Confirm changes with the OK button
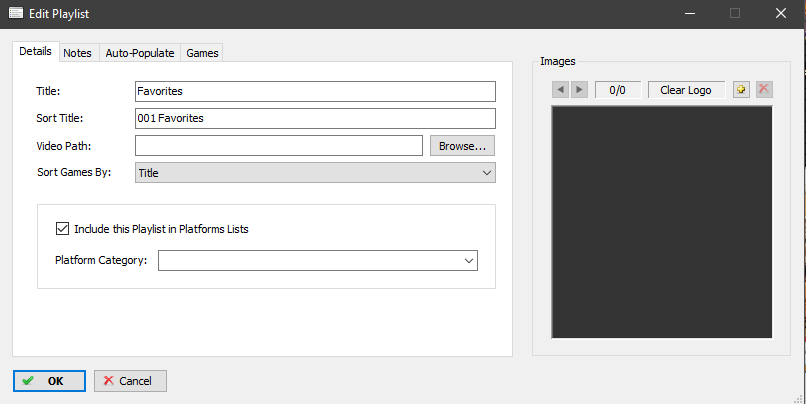This screenshot has height=404, width=806. point(49,381)
